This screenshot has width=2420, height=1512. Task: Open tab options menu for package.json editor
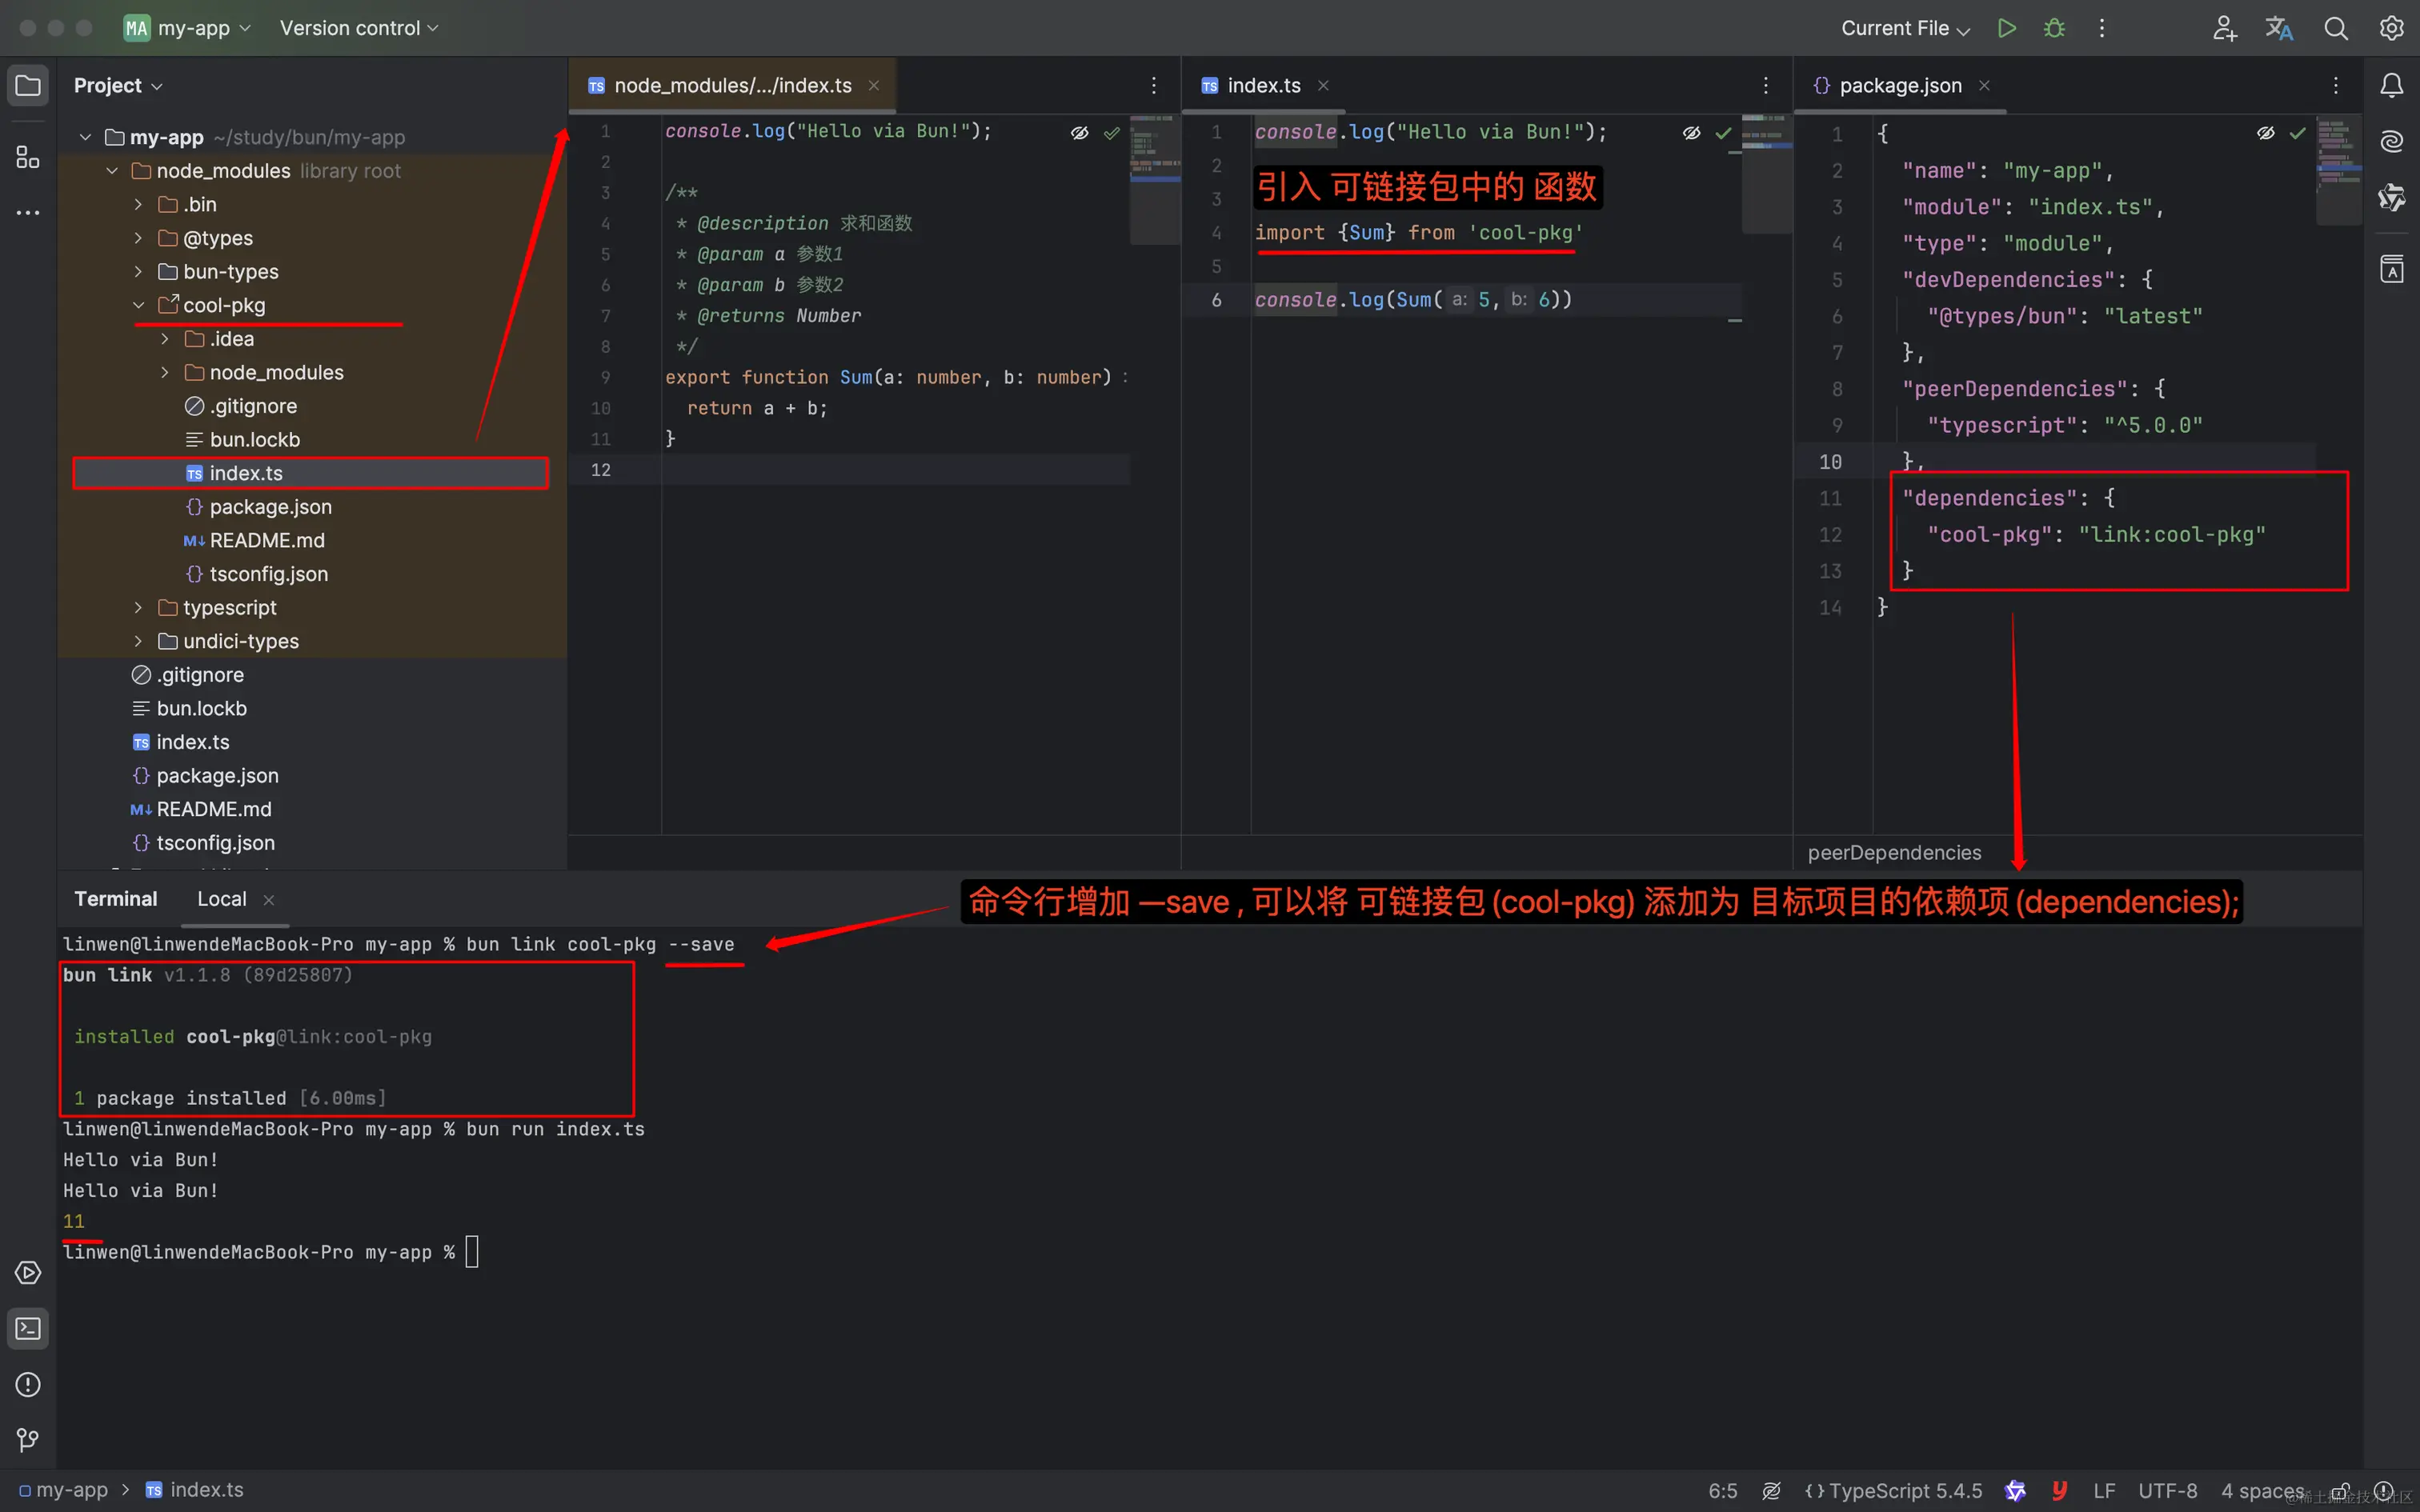(2336, 86)
